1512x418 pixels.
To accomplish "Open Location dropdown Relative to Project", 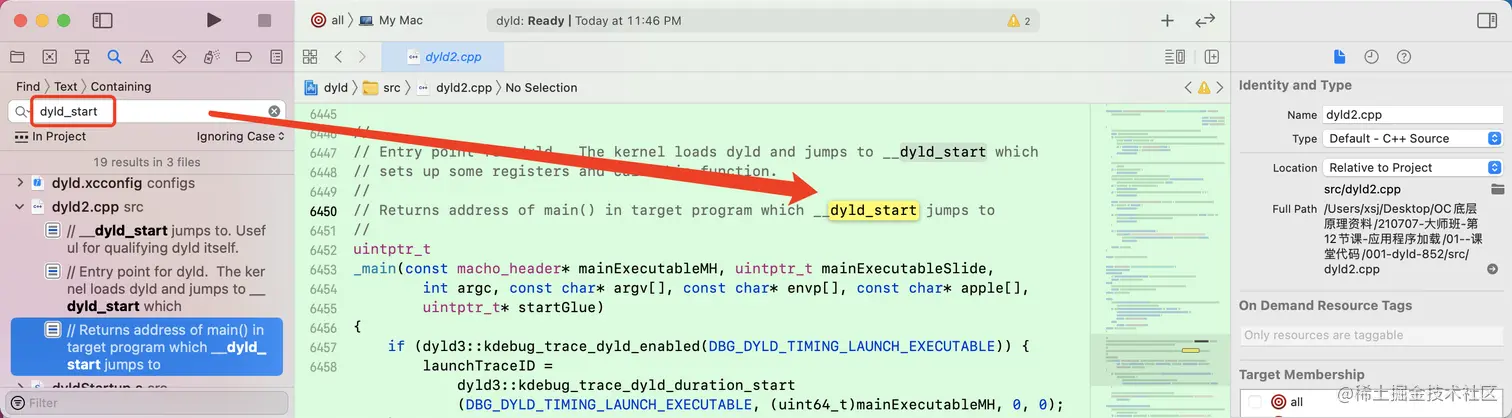I will 1412,167.
